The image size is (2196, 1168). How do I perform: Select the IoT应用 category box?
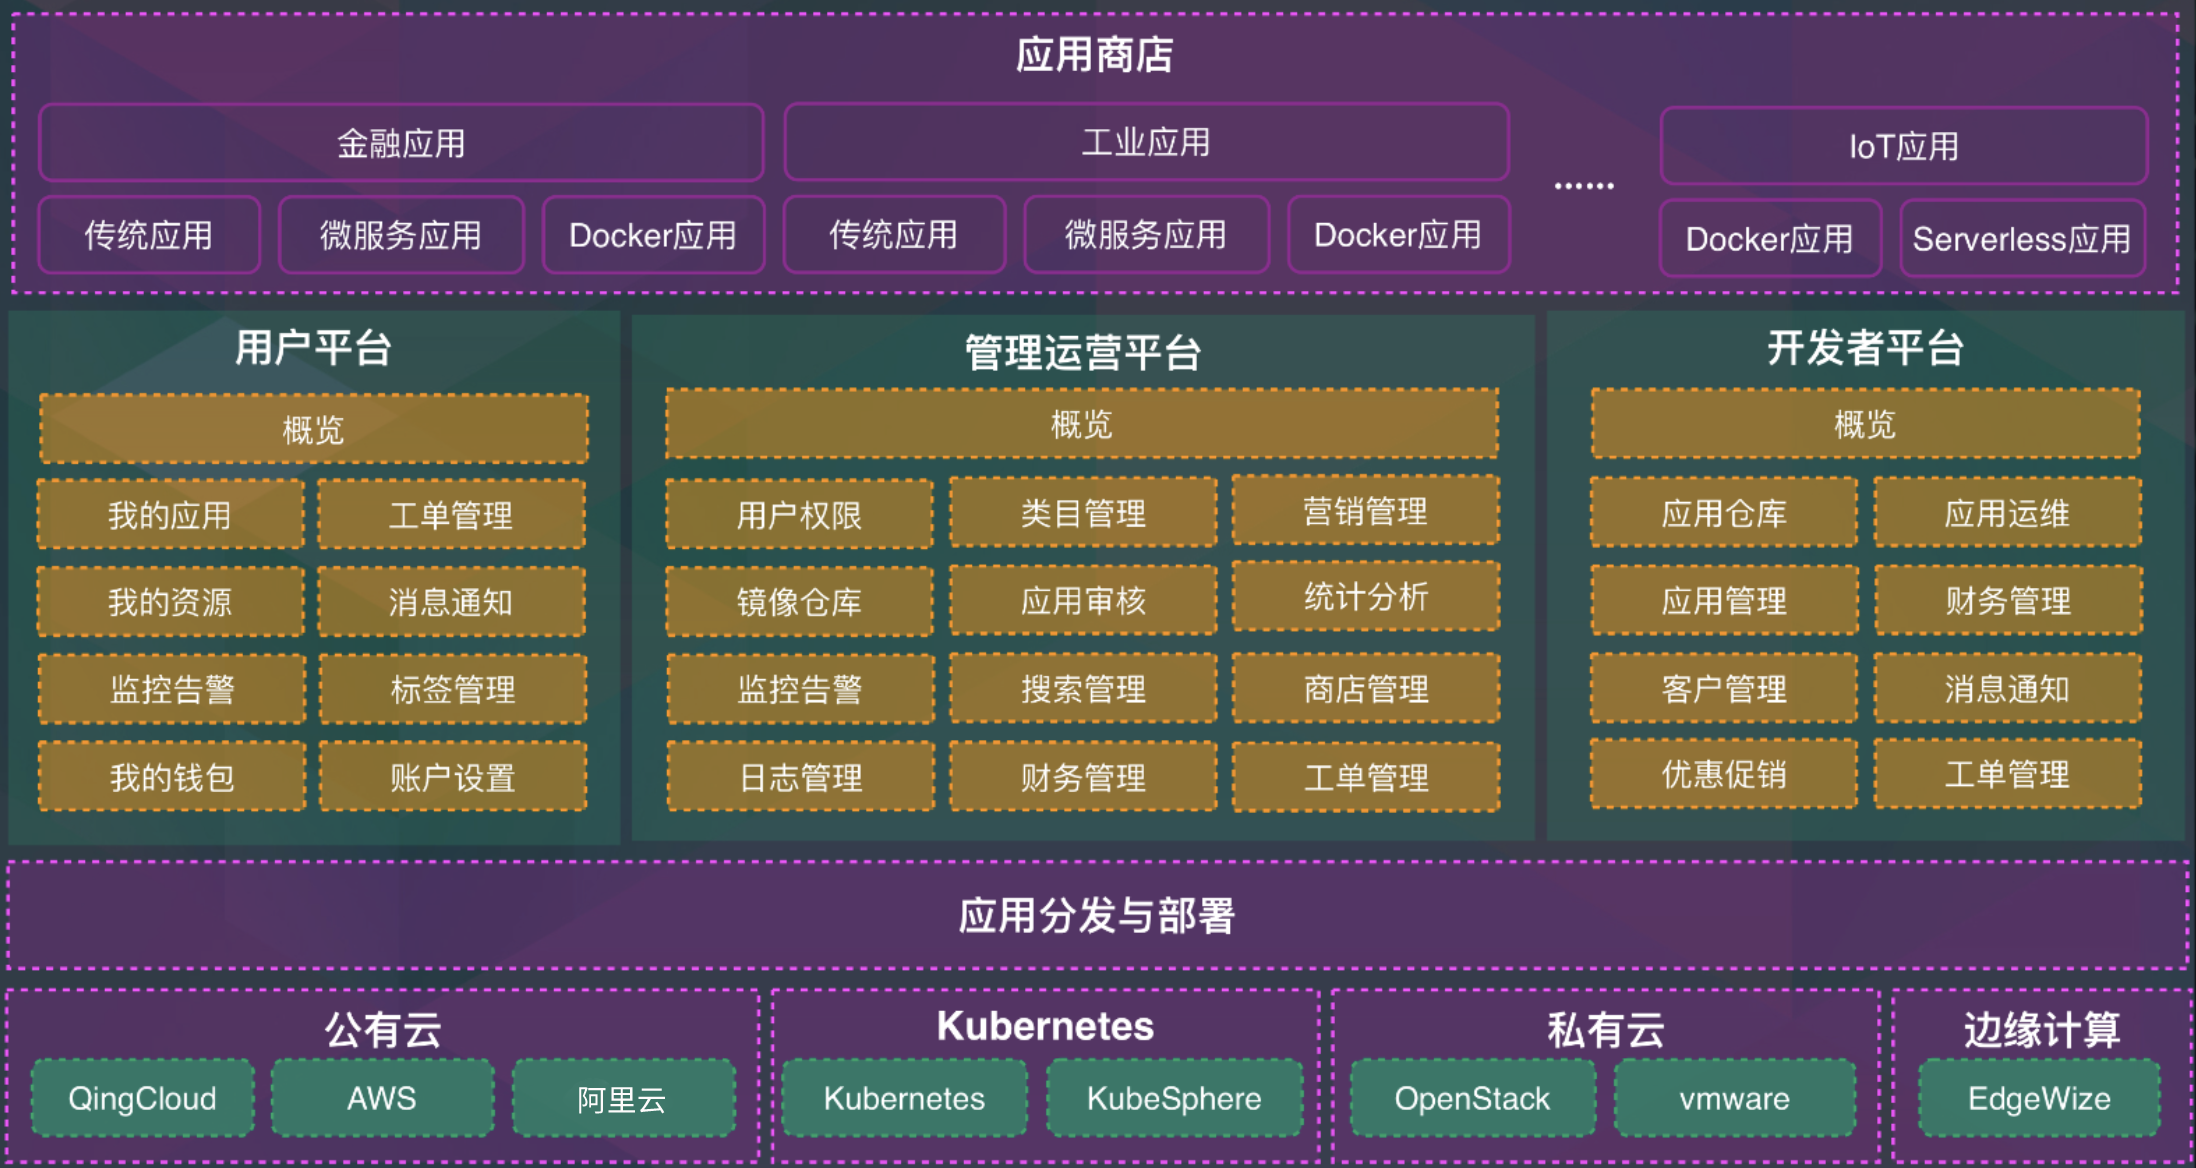(x=1903, y=147)
